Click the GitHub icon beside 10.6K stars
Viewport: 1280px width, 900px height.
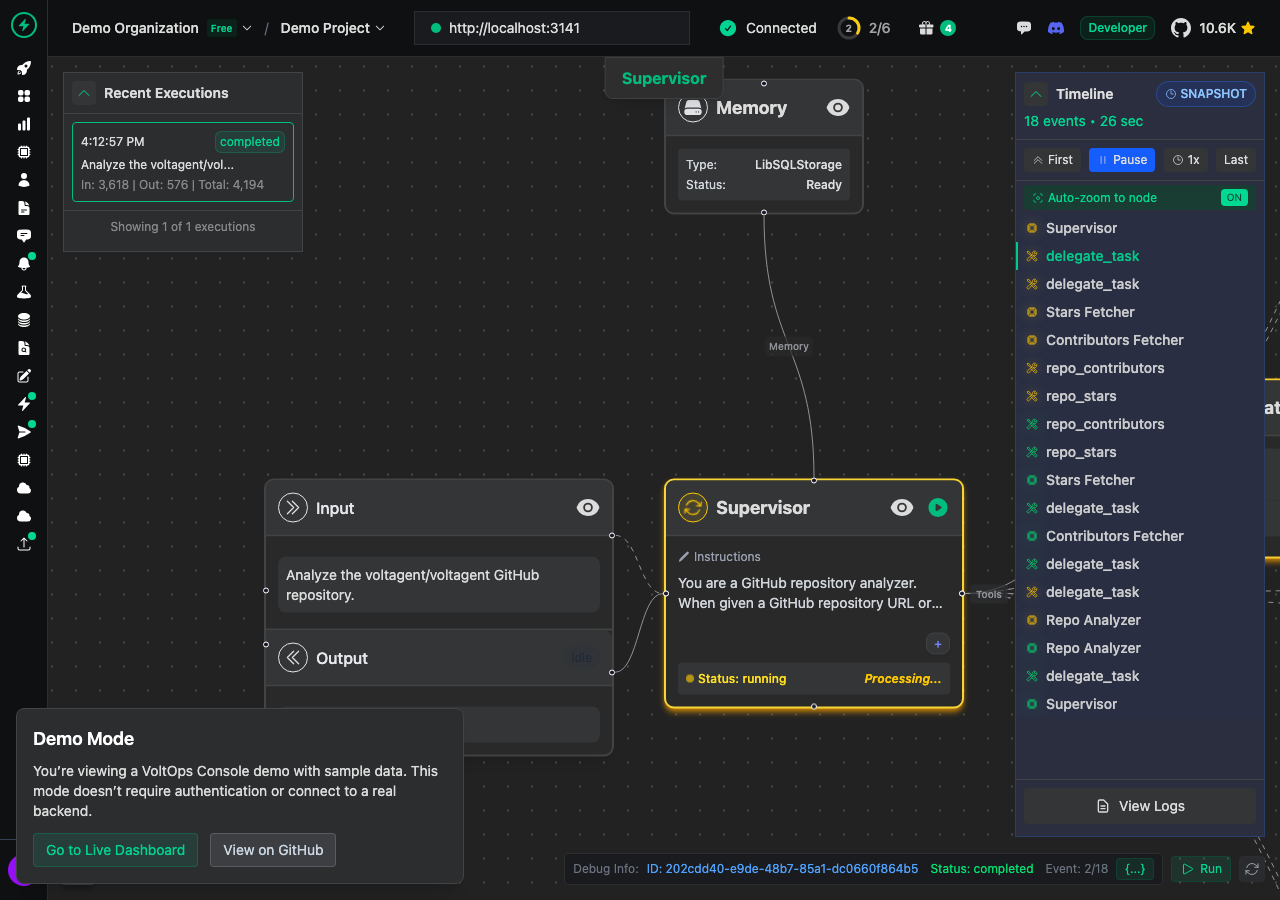coord(1181,28)
